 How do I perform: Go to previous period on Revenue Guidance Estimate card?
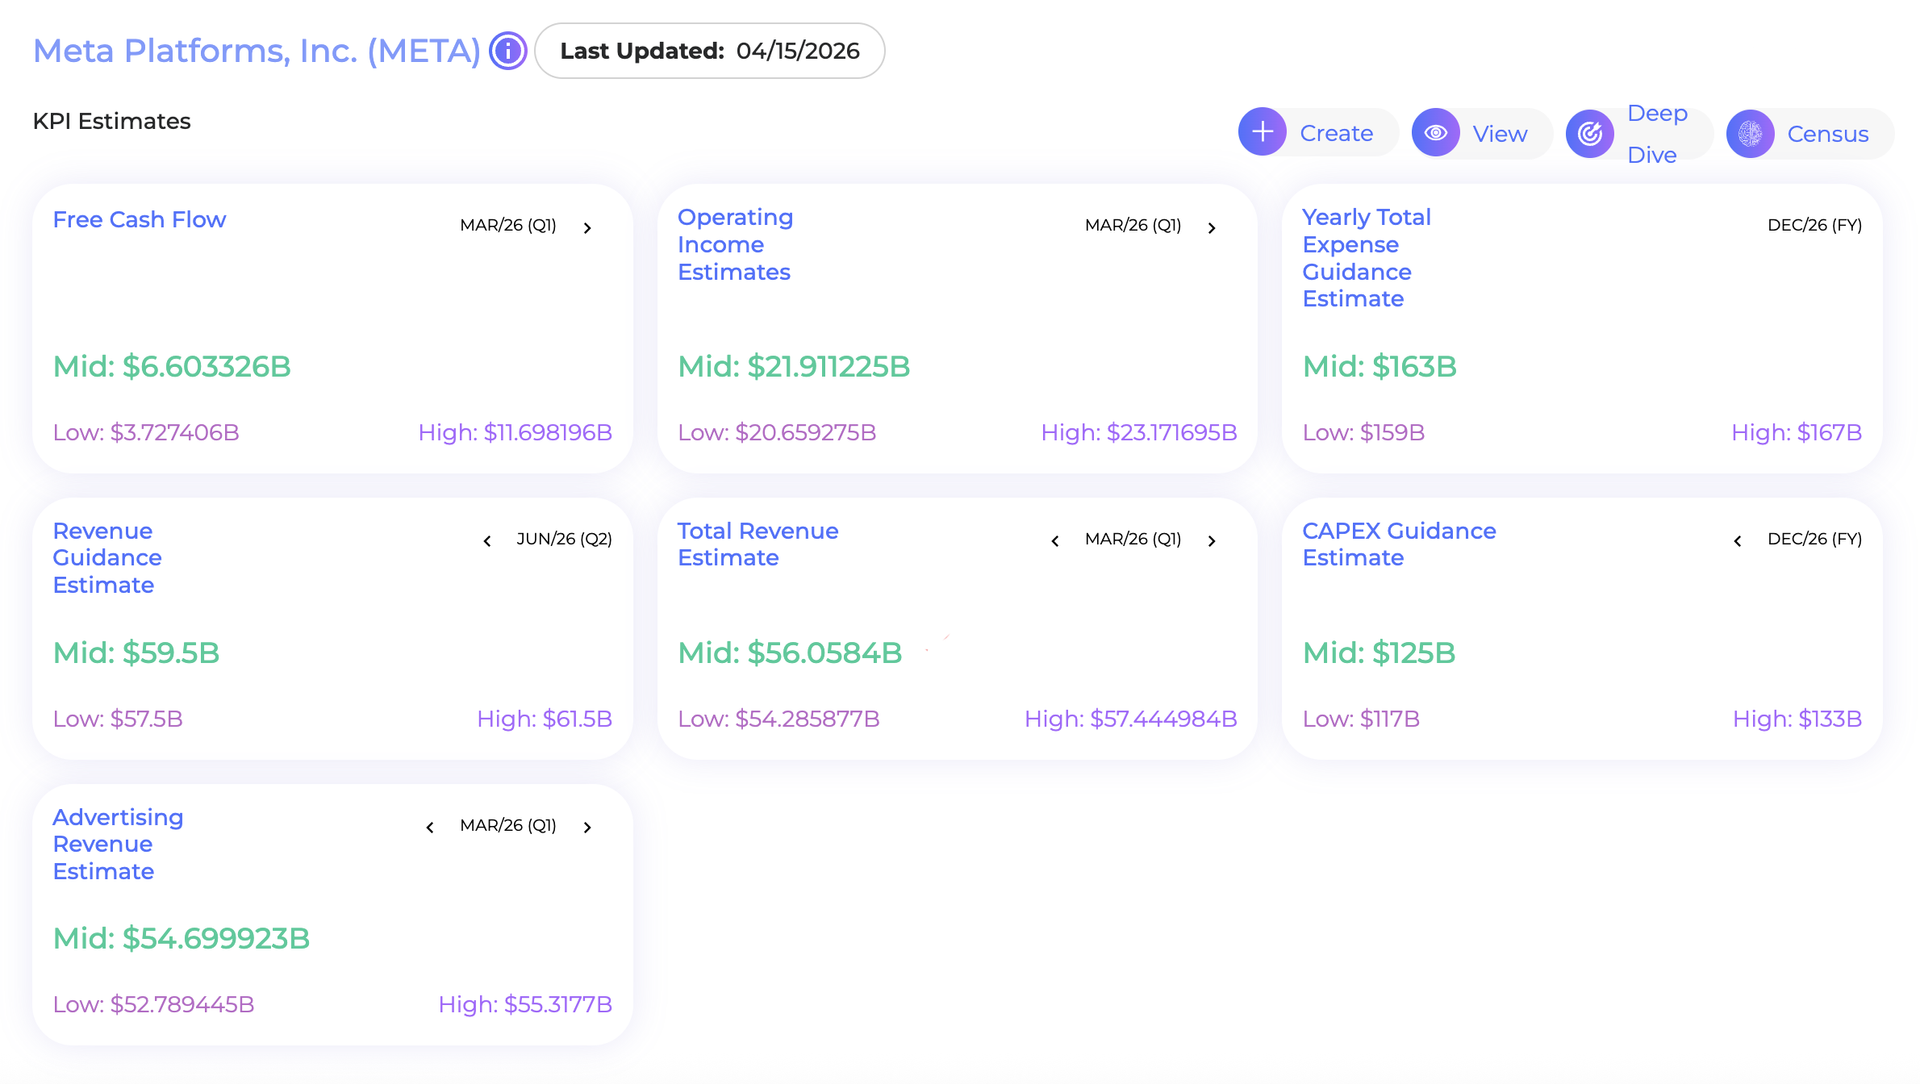tap(487, 541)
